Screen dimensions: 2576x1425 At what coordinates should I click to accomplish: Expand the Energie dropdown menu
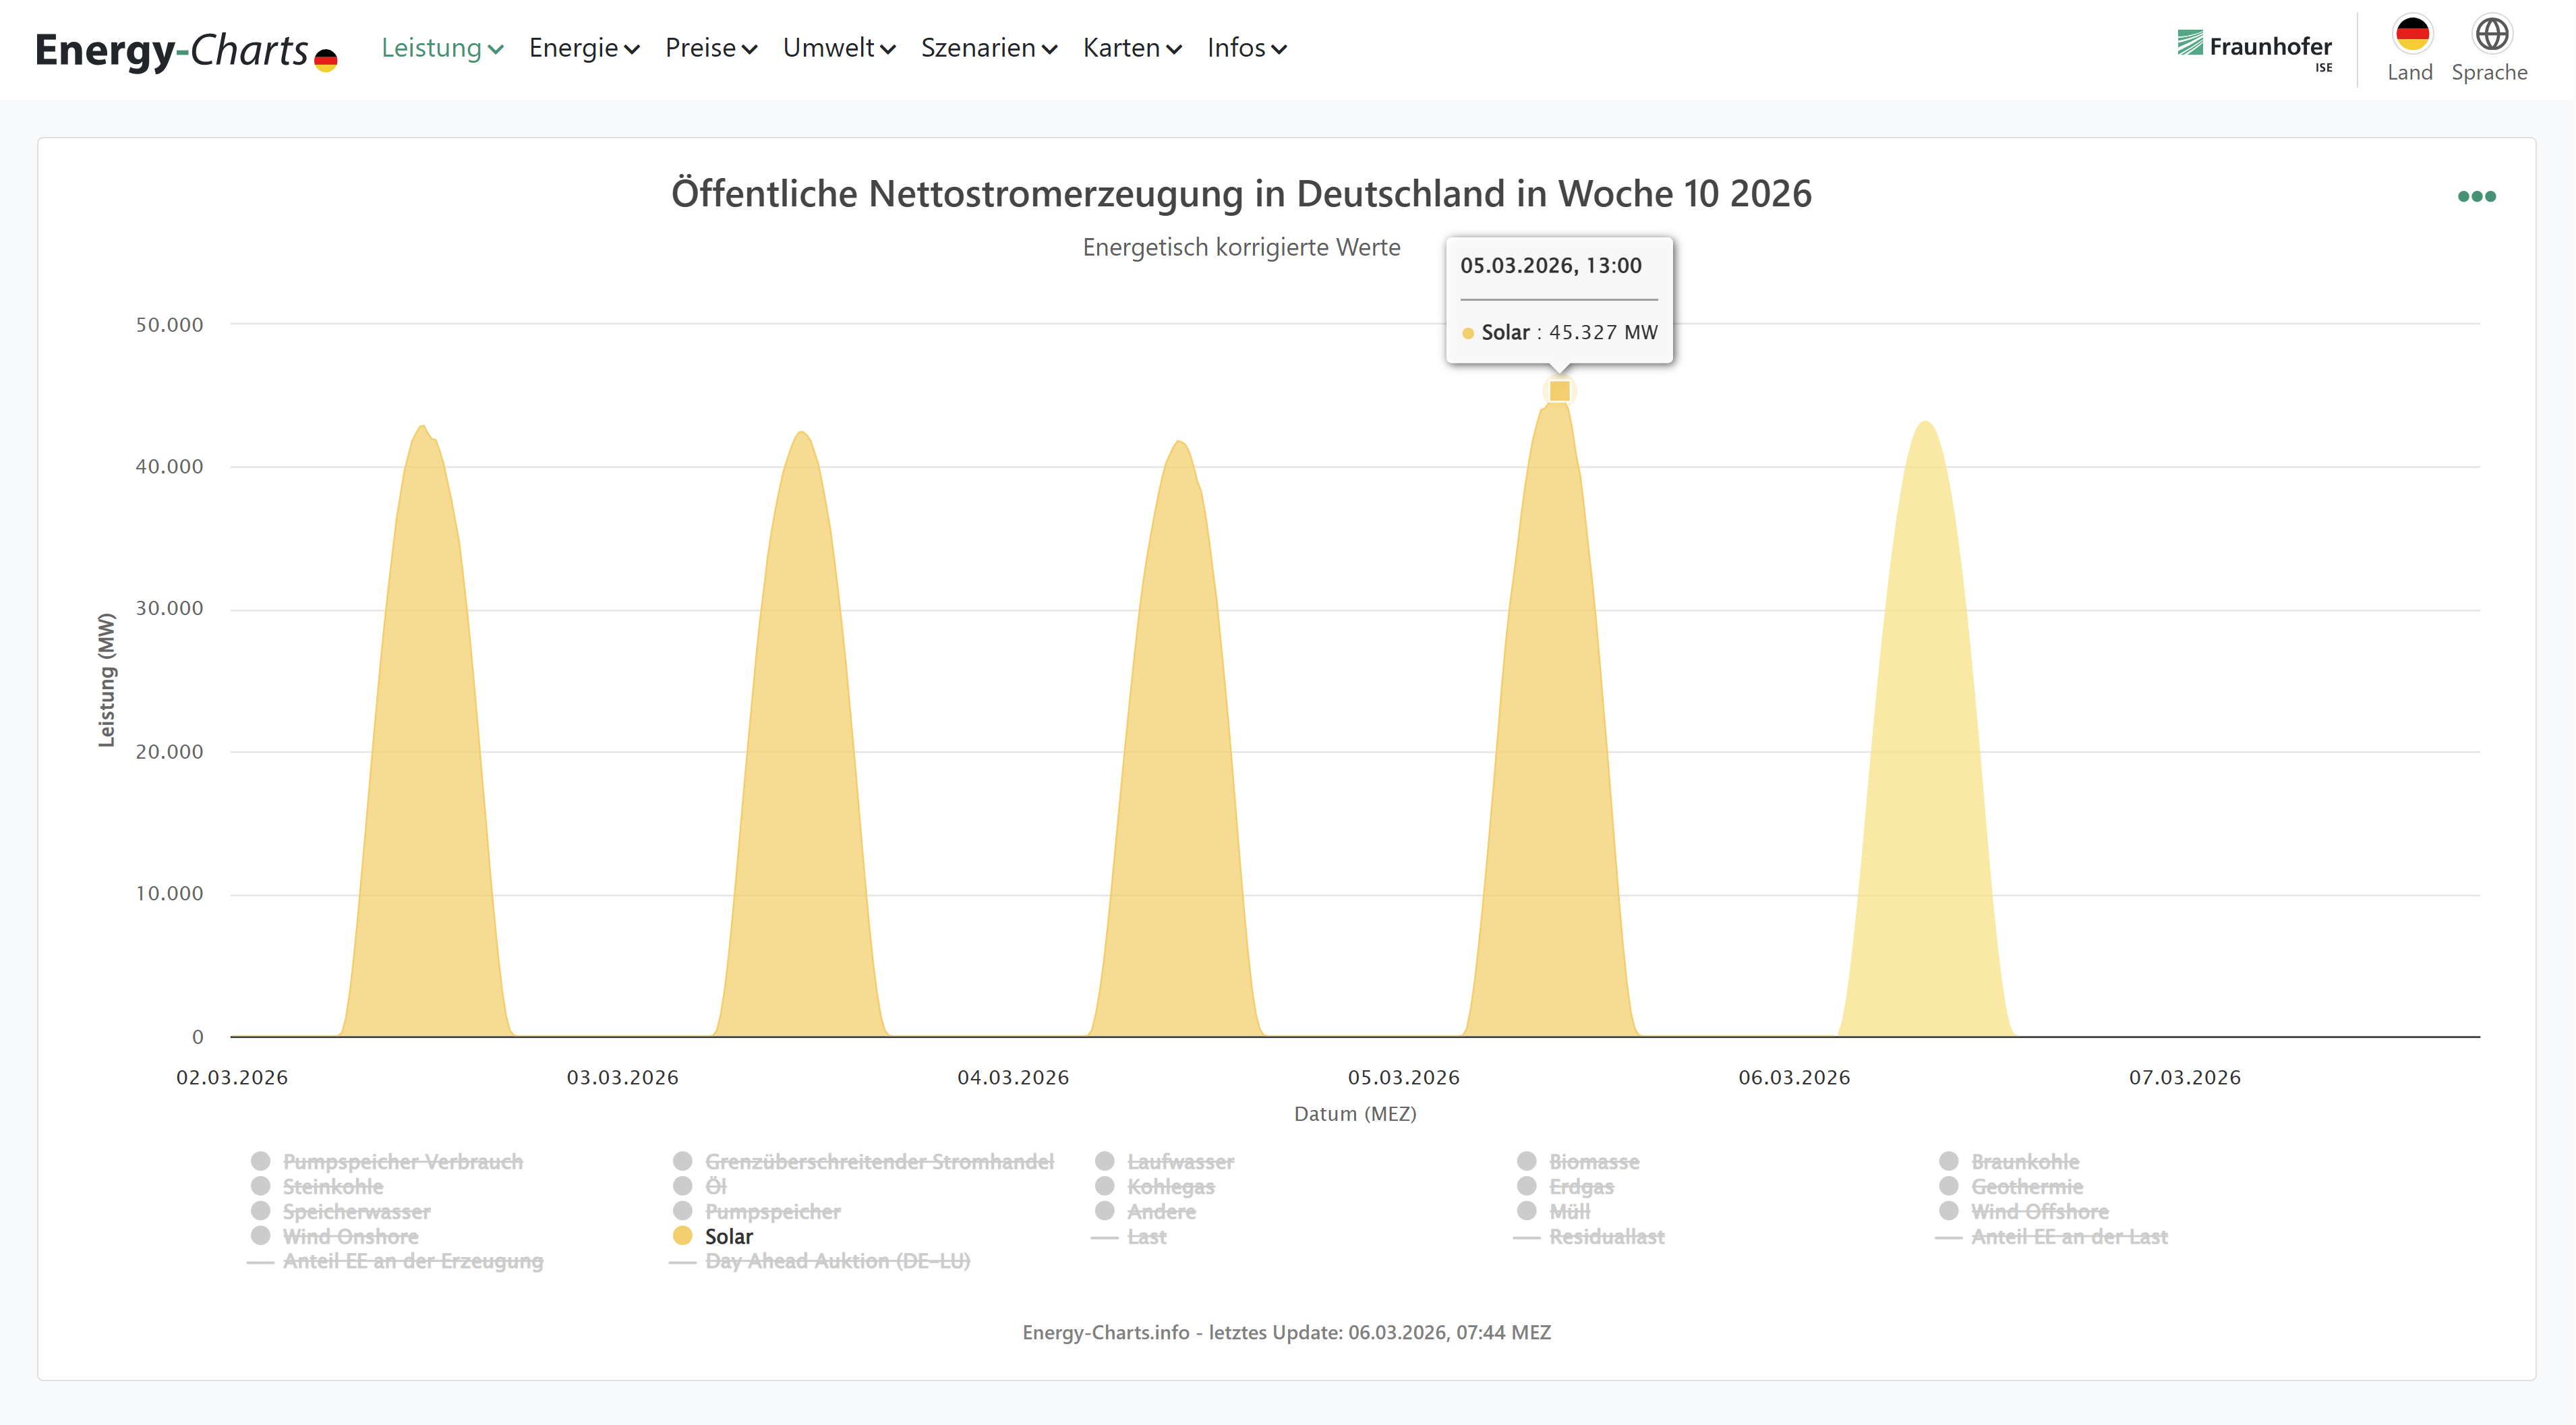584,48
